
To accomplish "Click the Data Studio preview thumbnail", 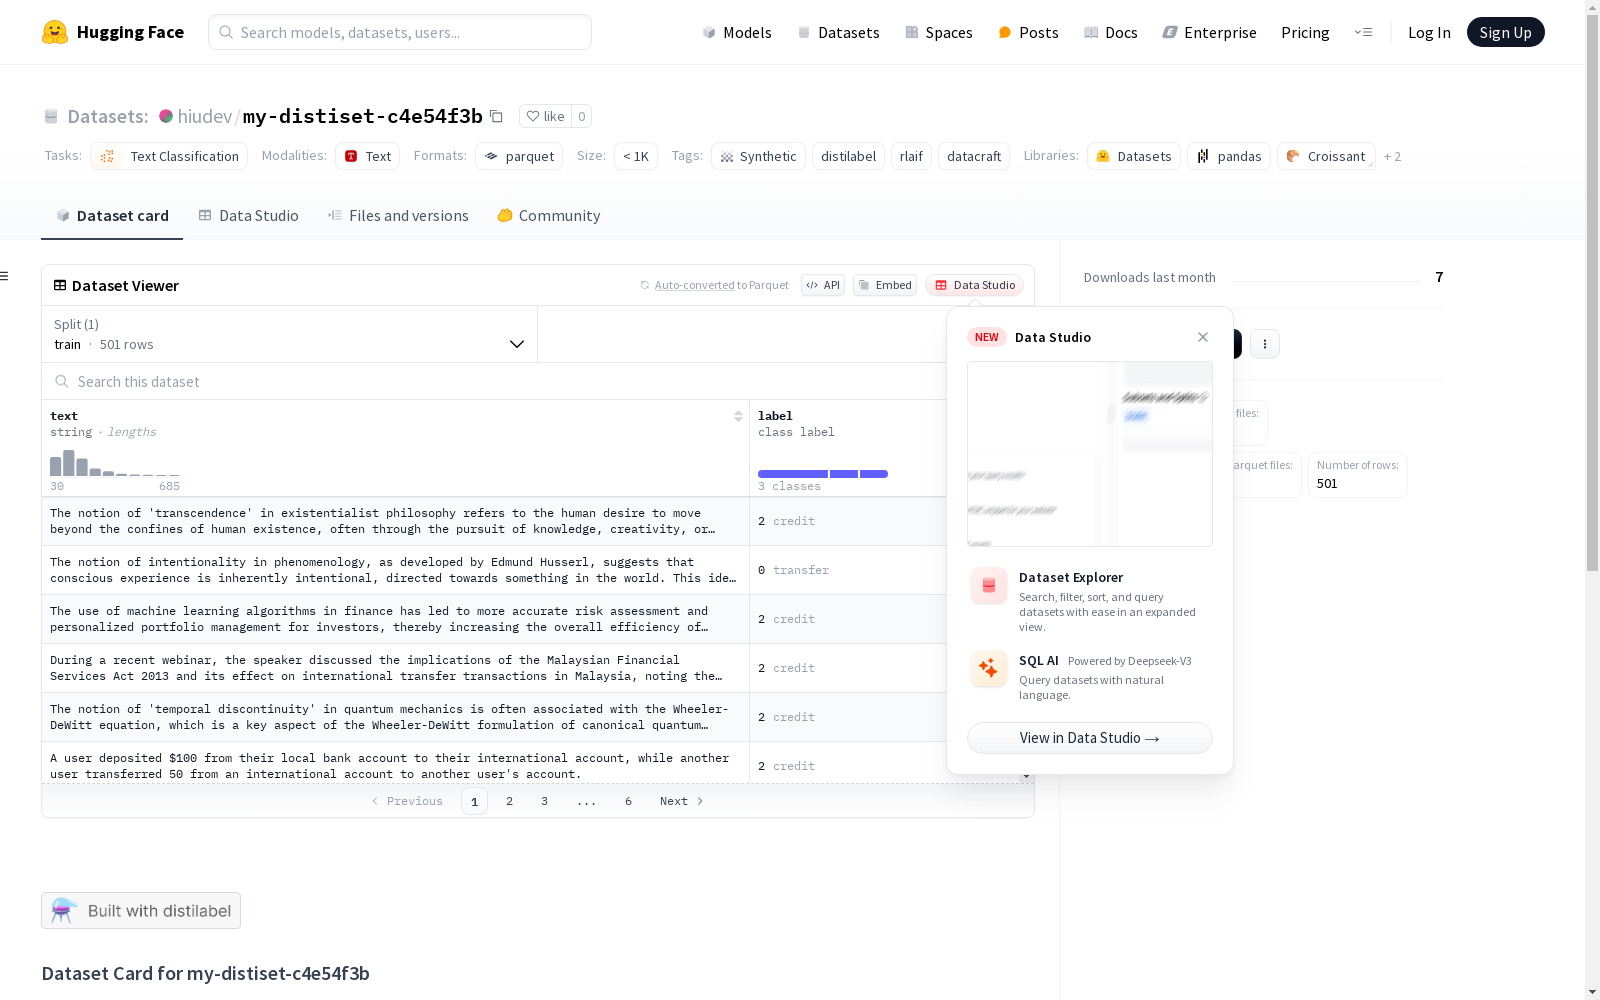I will pyautogui.click(x=1090, y=454).
